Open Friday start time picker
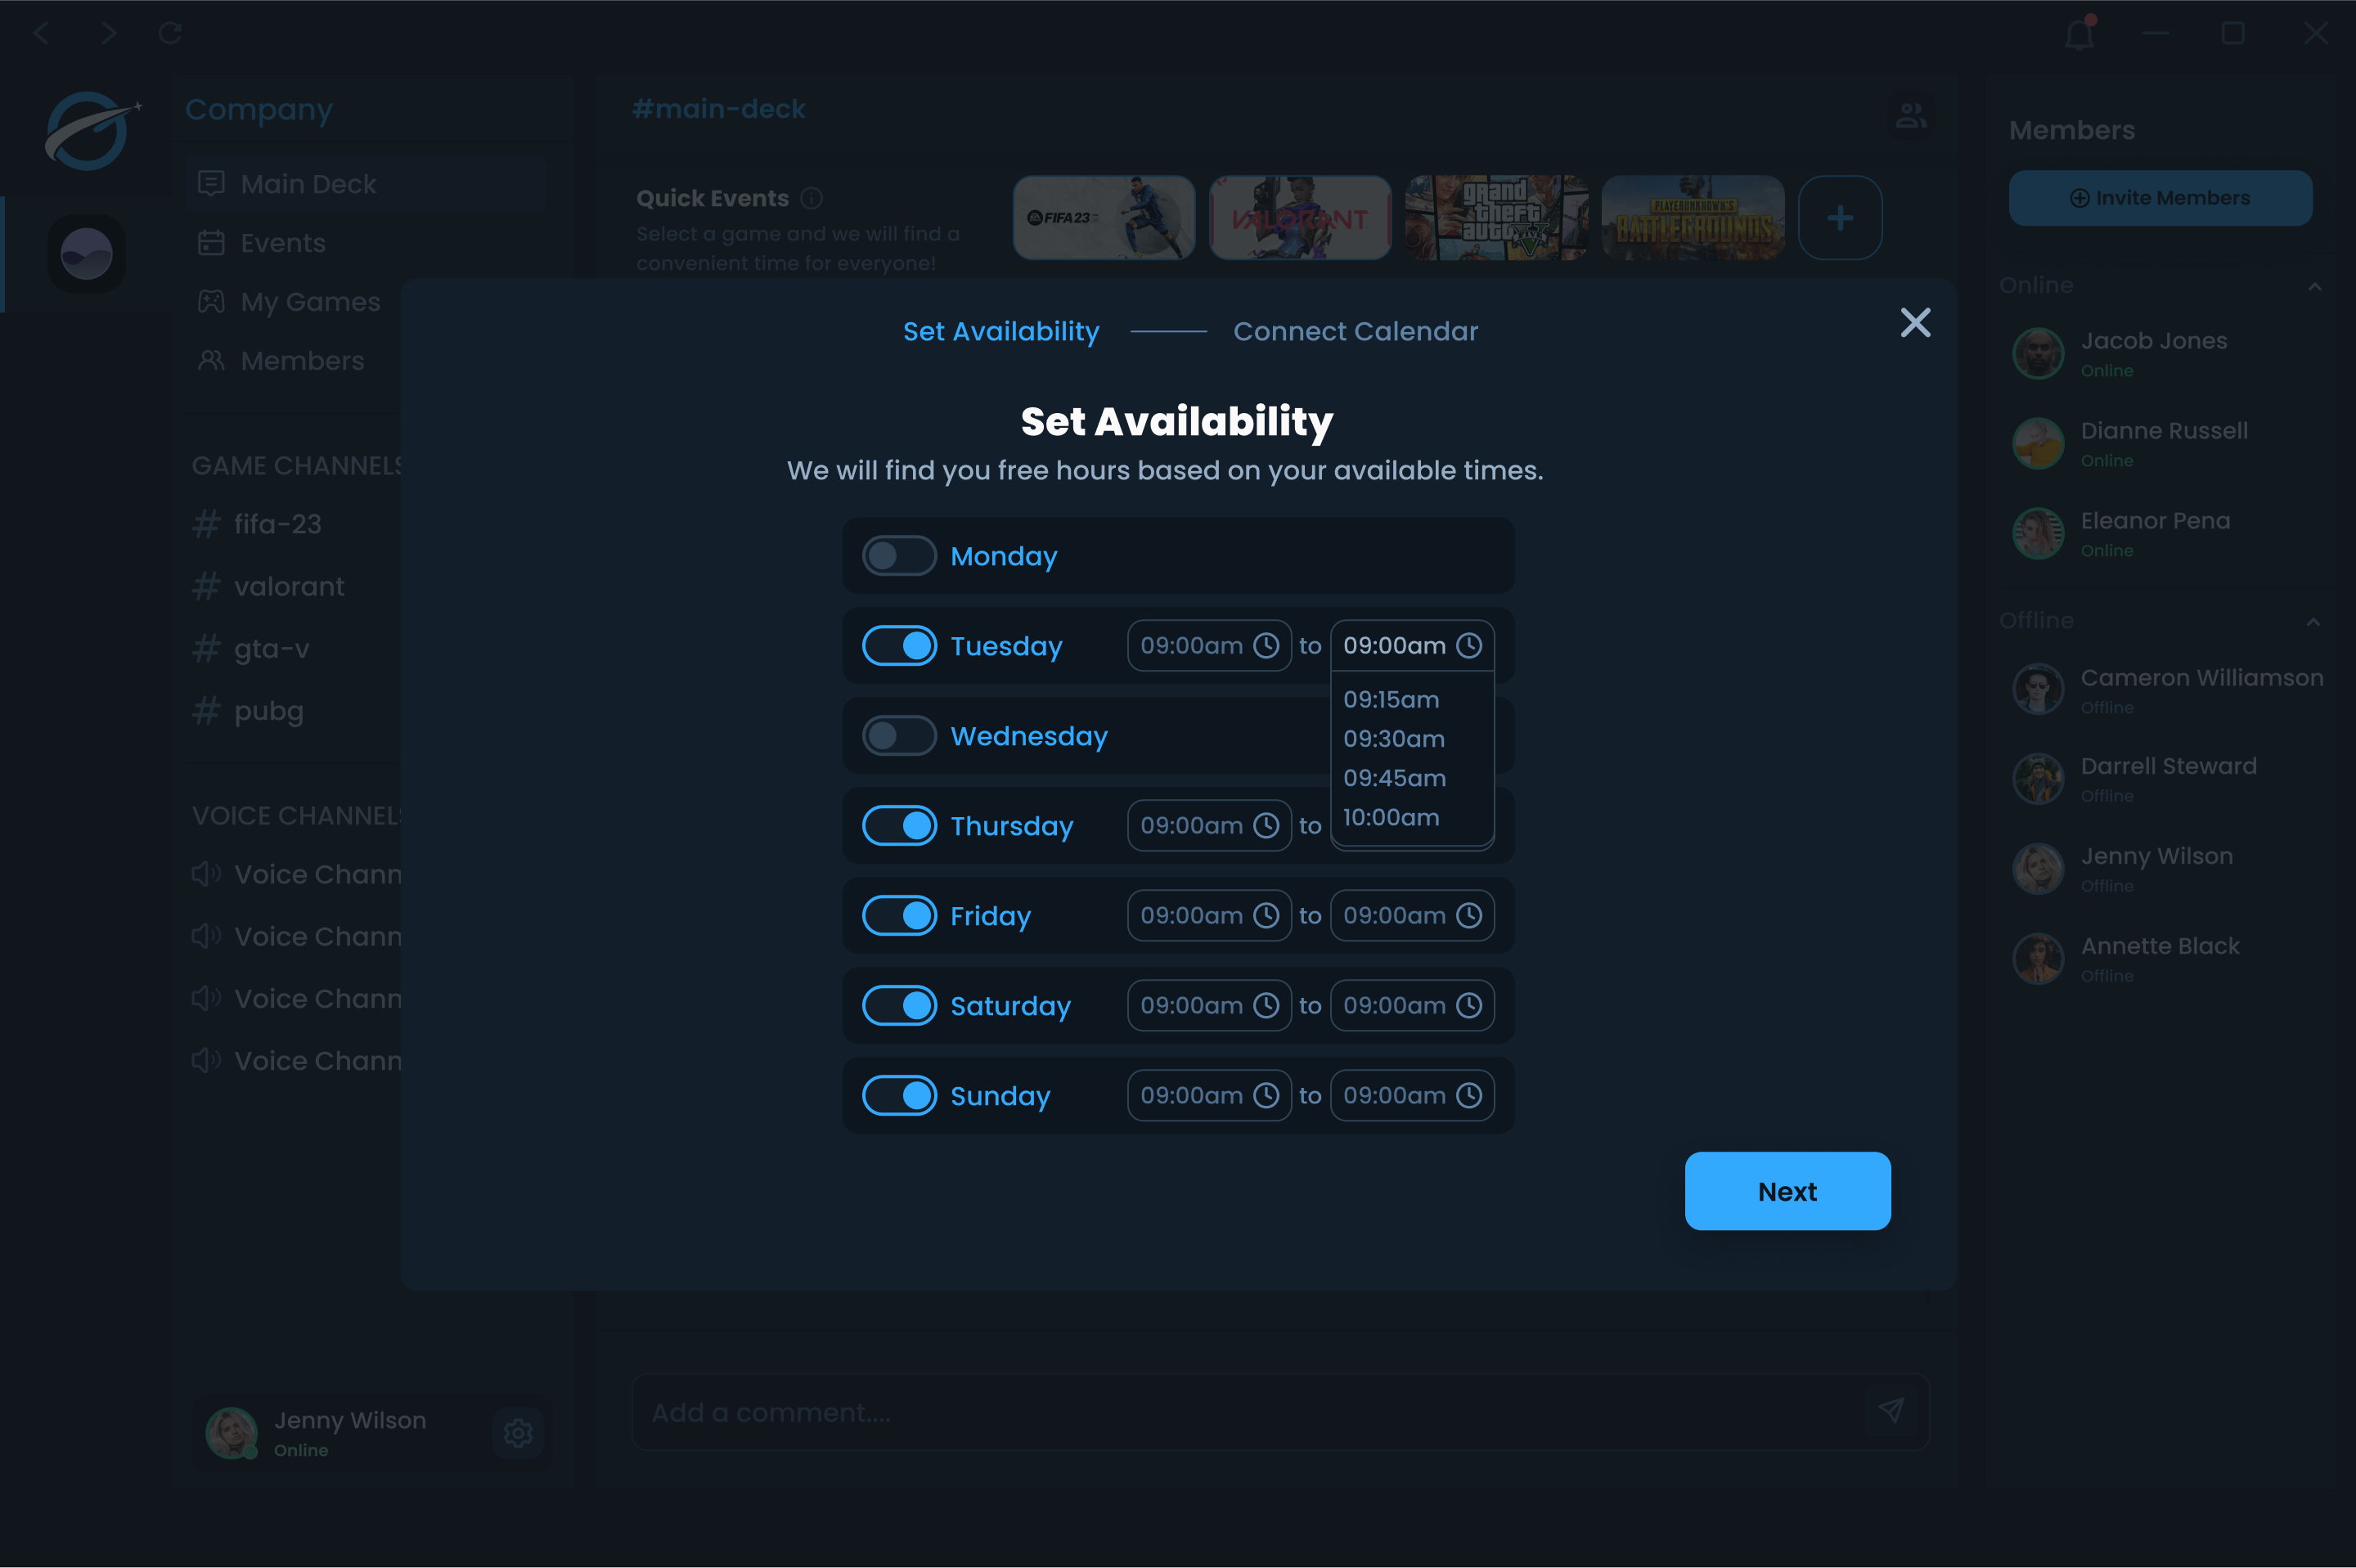This screenshot has height=1568, width=2356. tap(1209, 916)
